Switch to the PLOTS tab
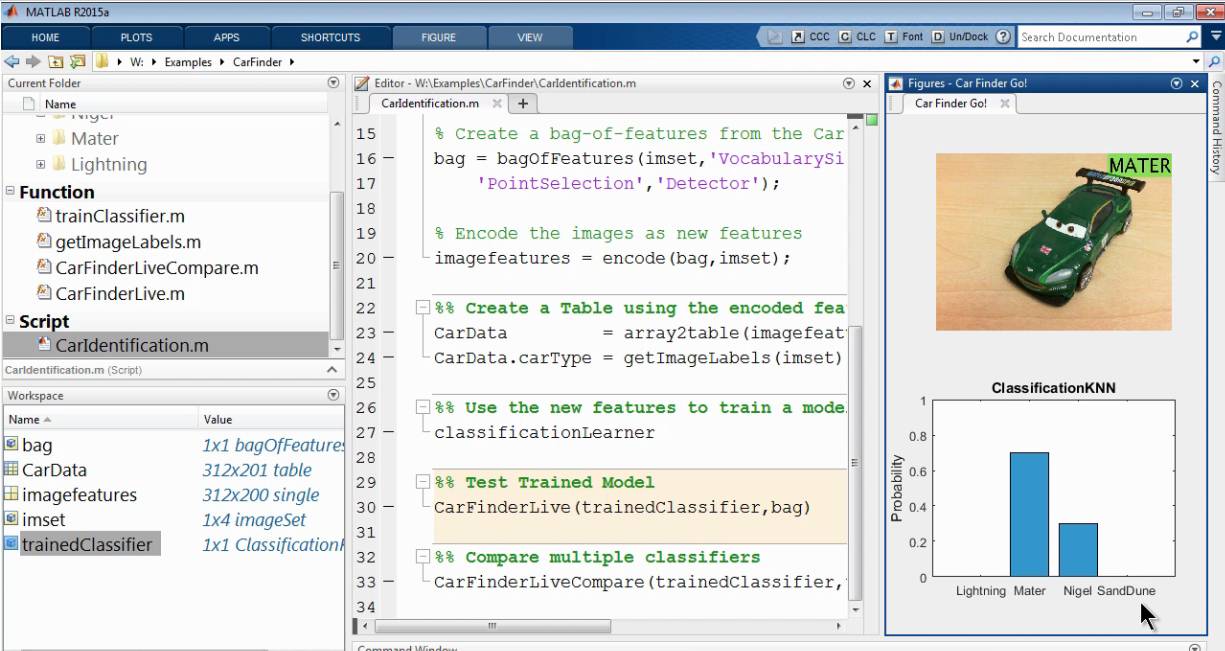This screenshot has height=651, width=1225. pos(136,37)
